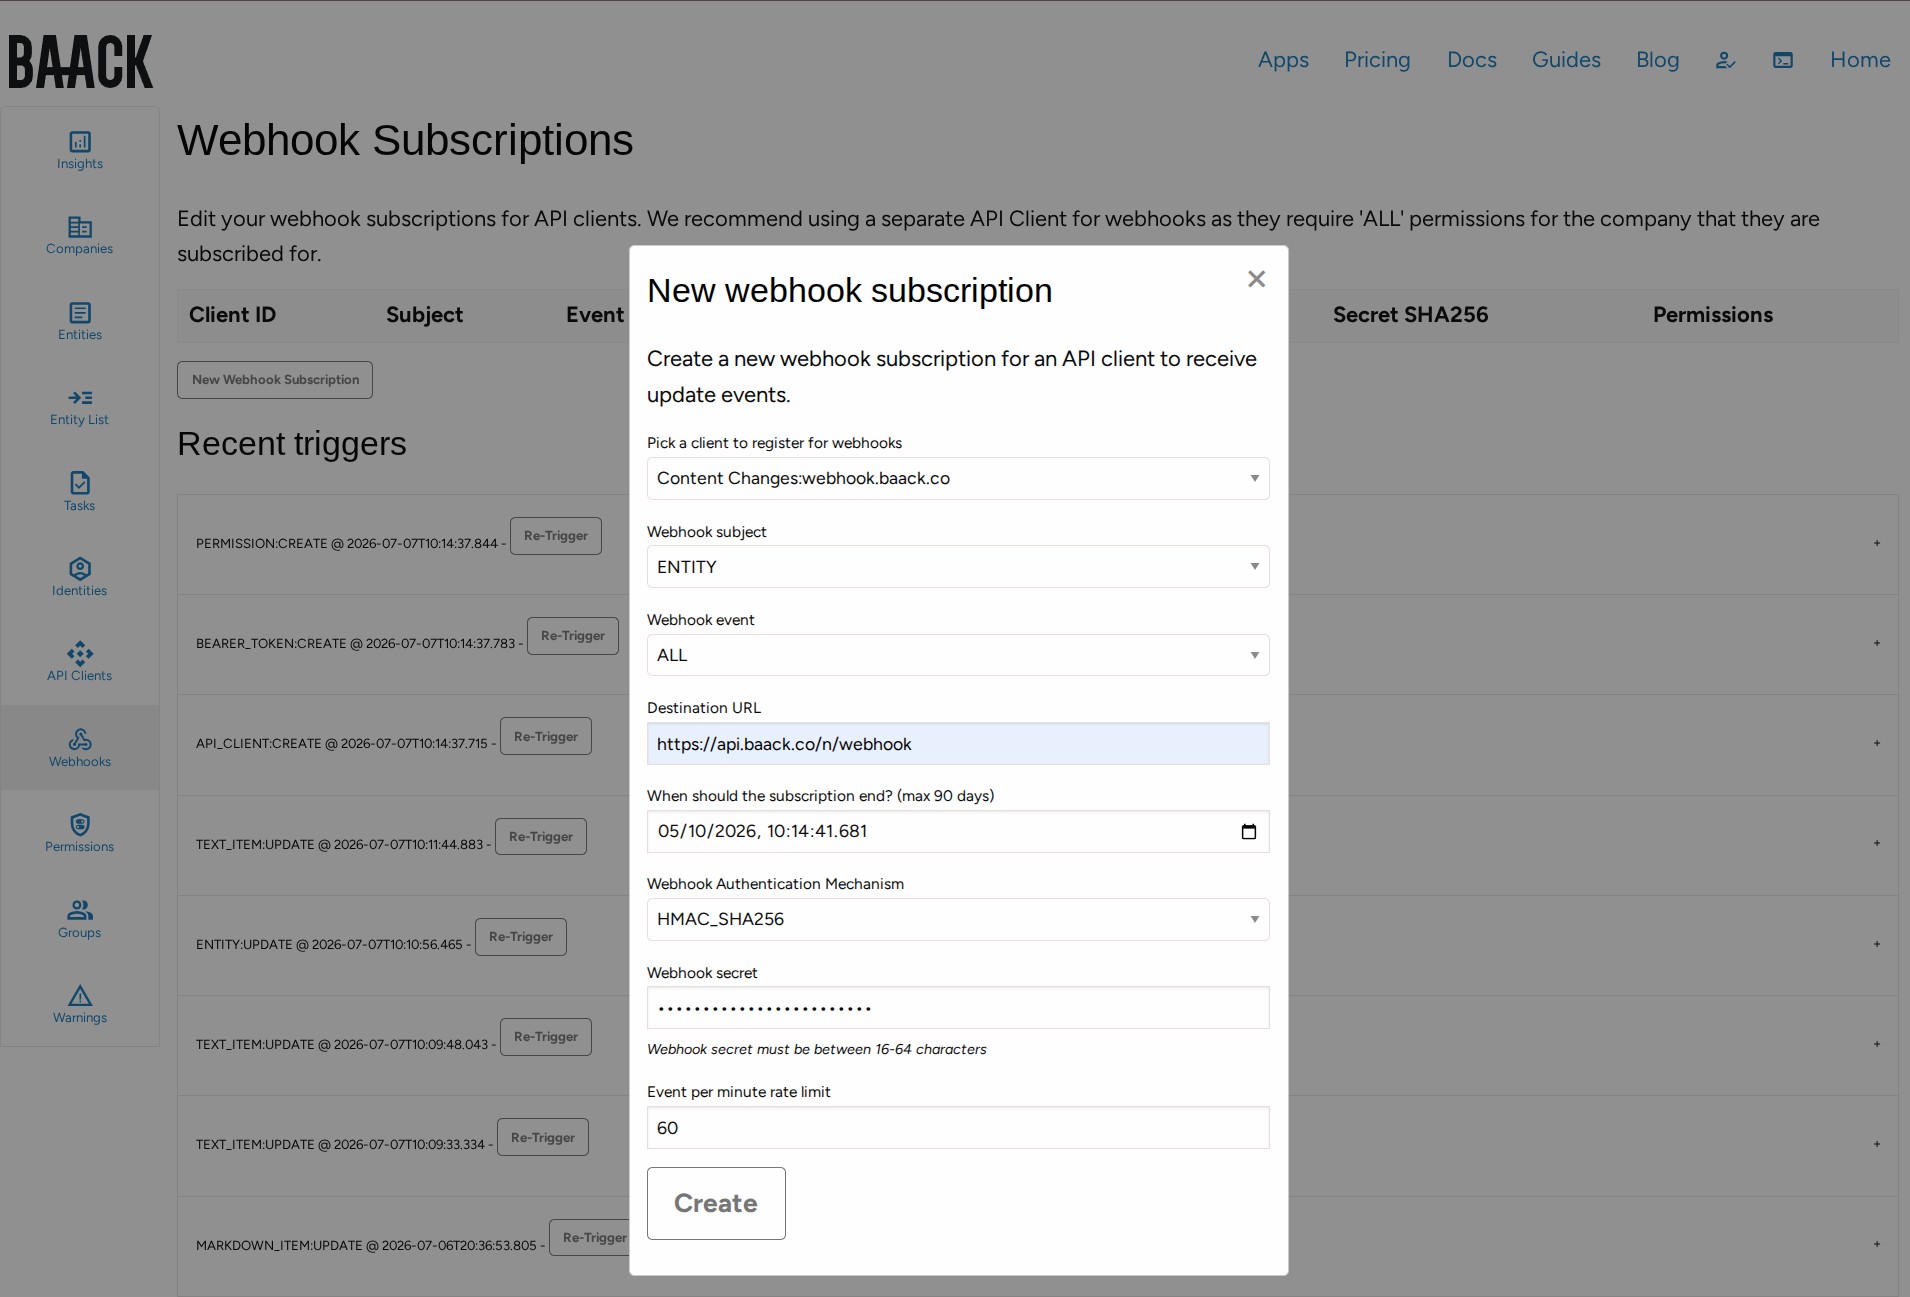Open the client picker dropdown
This screenshot has height=1297, width=1910.
click(x=958, y=479)
